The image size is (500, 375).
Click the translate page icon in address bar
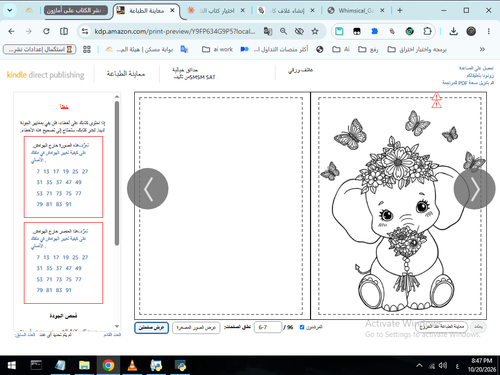[268, 31]
